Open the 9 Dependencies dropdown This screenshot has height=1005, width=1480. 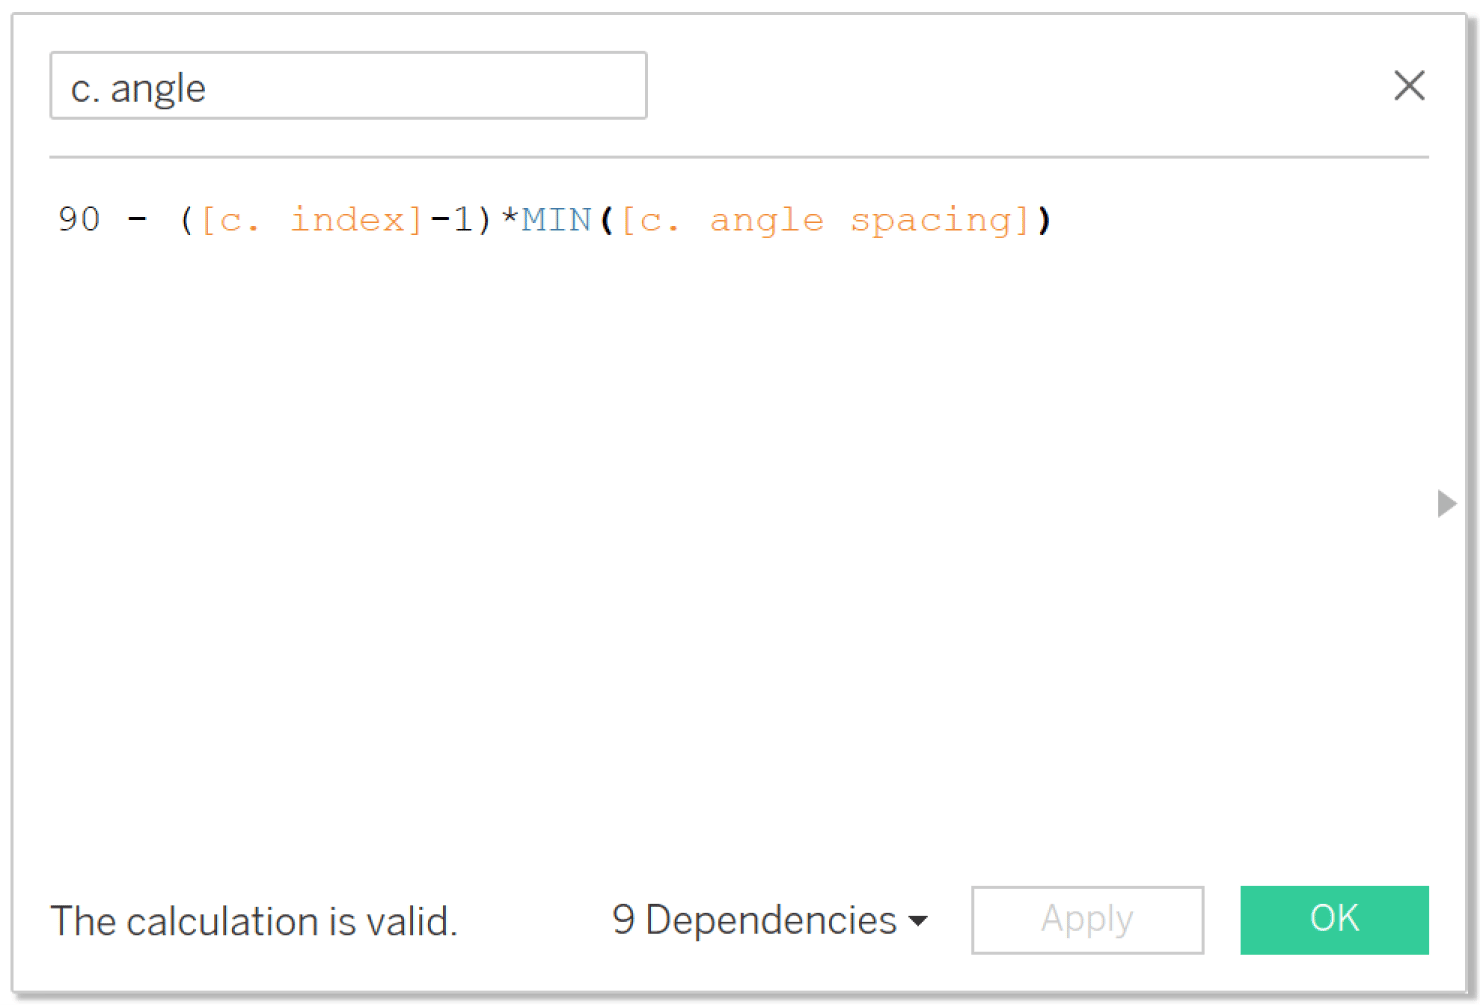pos(769,920)
